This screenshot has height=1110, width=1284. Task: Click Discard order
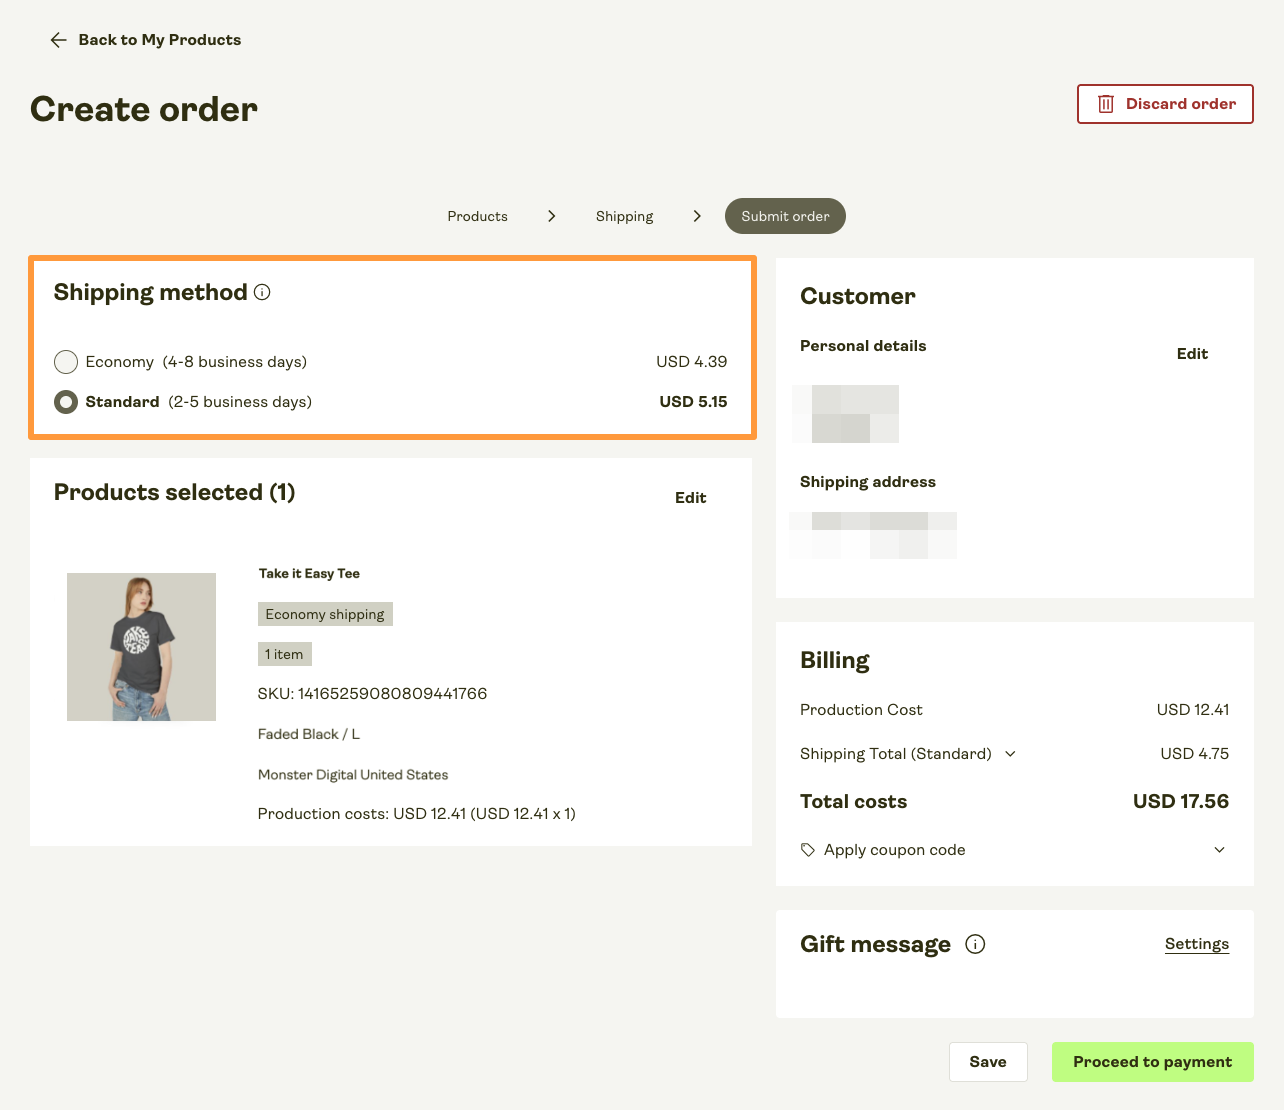click(1165, 103)
